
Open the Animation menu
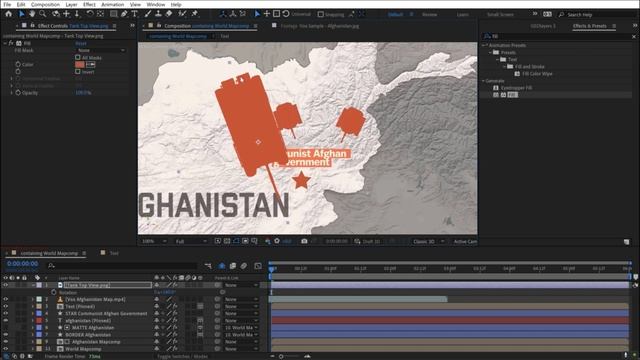113,4
